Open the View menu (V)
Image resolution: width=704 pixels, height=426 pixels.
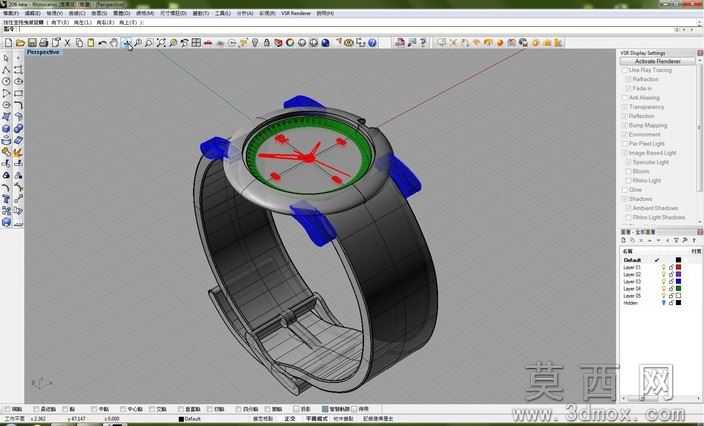(x=55, y=13)
